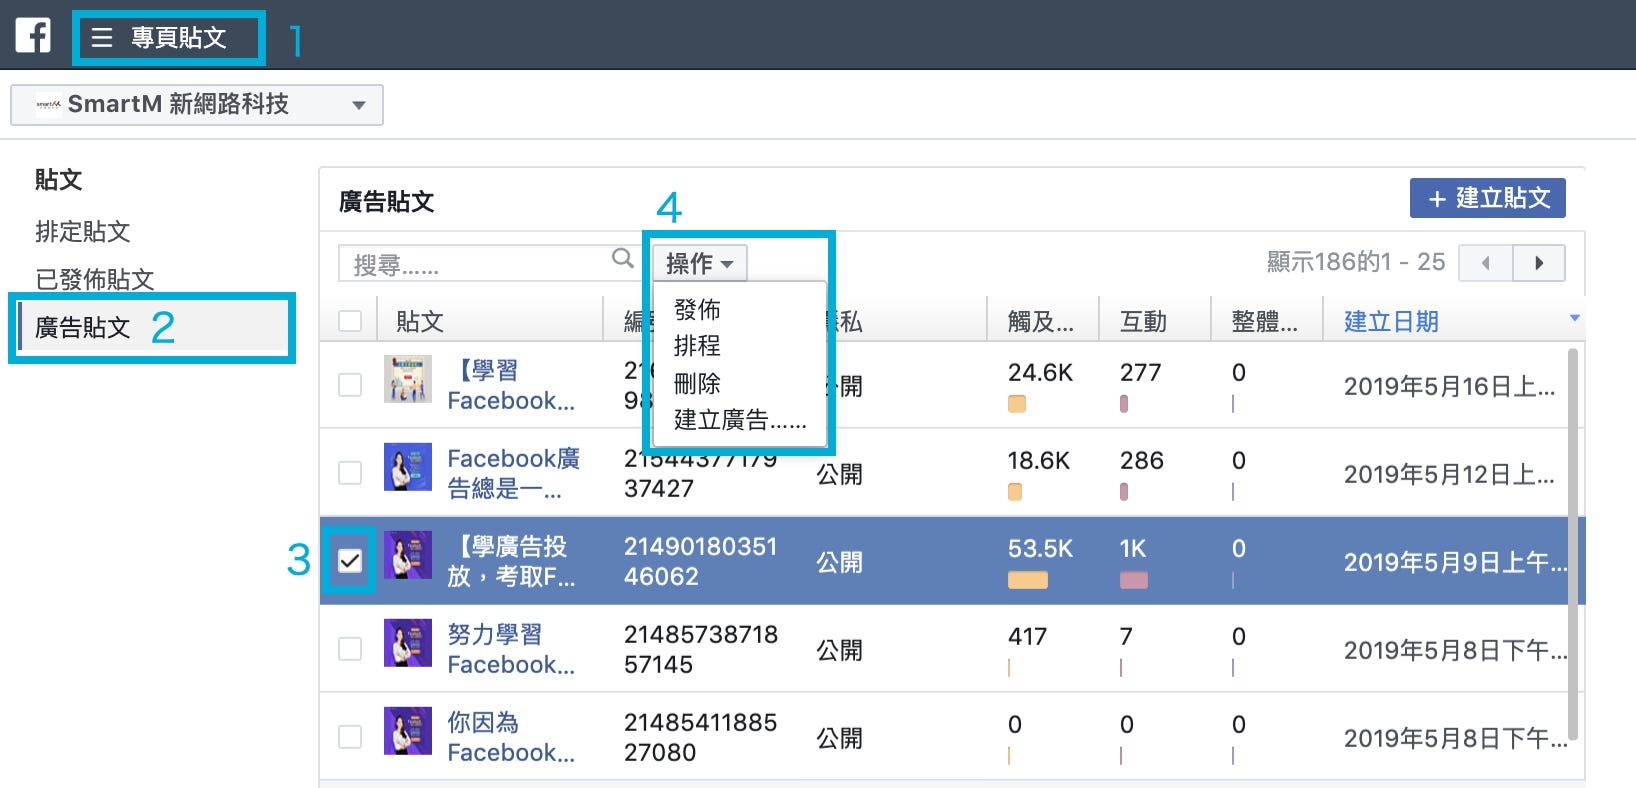The height and width of the screenshot is (788, 1636).
Task: Choose 刪除 from the actions menu
Action: (697, 383)
